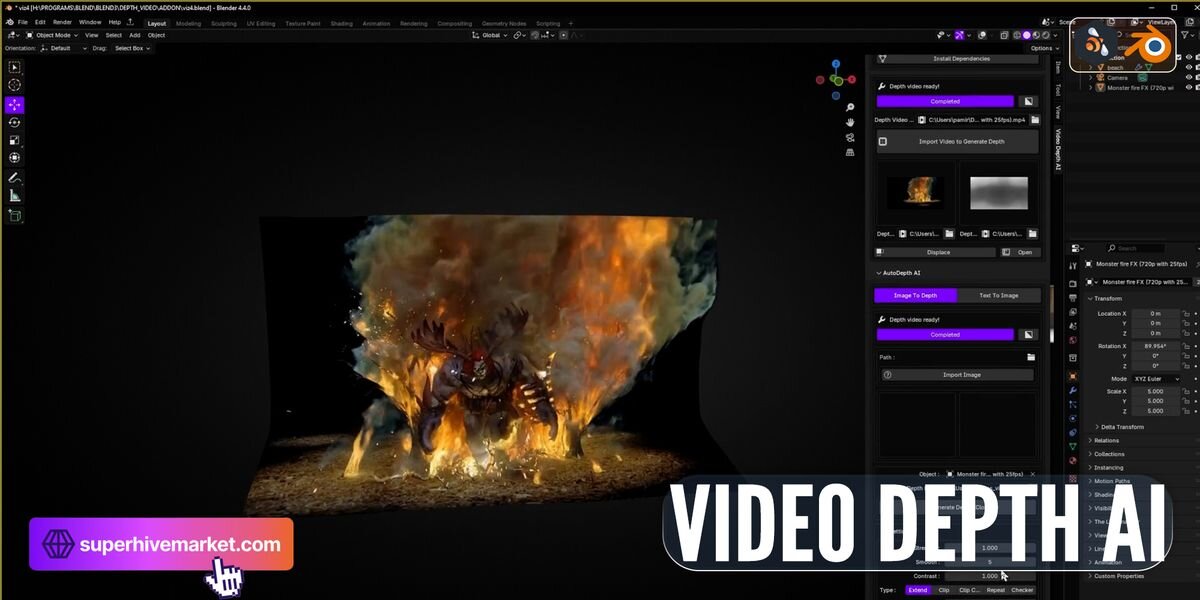Clear the Object field with the X icon

point(1032,474)
